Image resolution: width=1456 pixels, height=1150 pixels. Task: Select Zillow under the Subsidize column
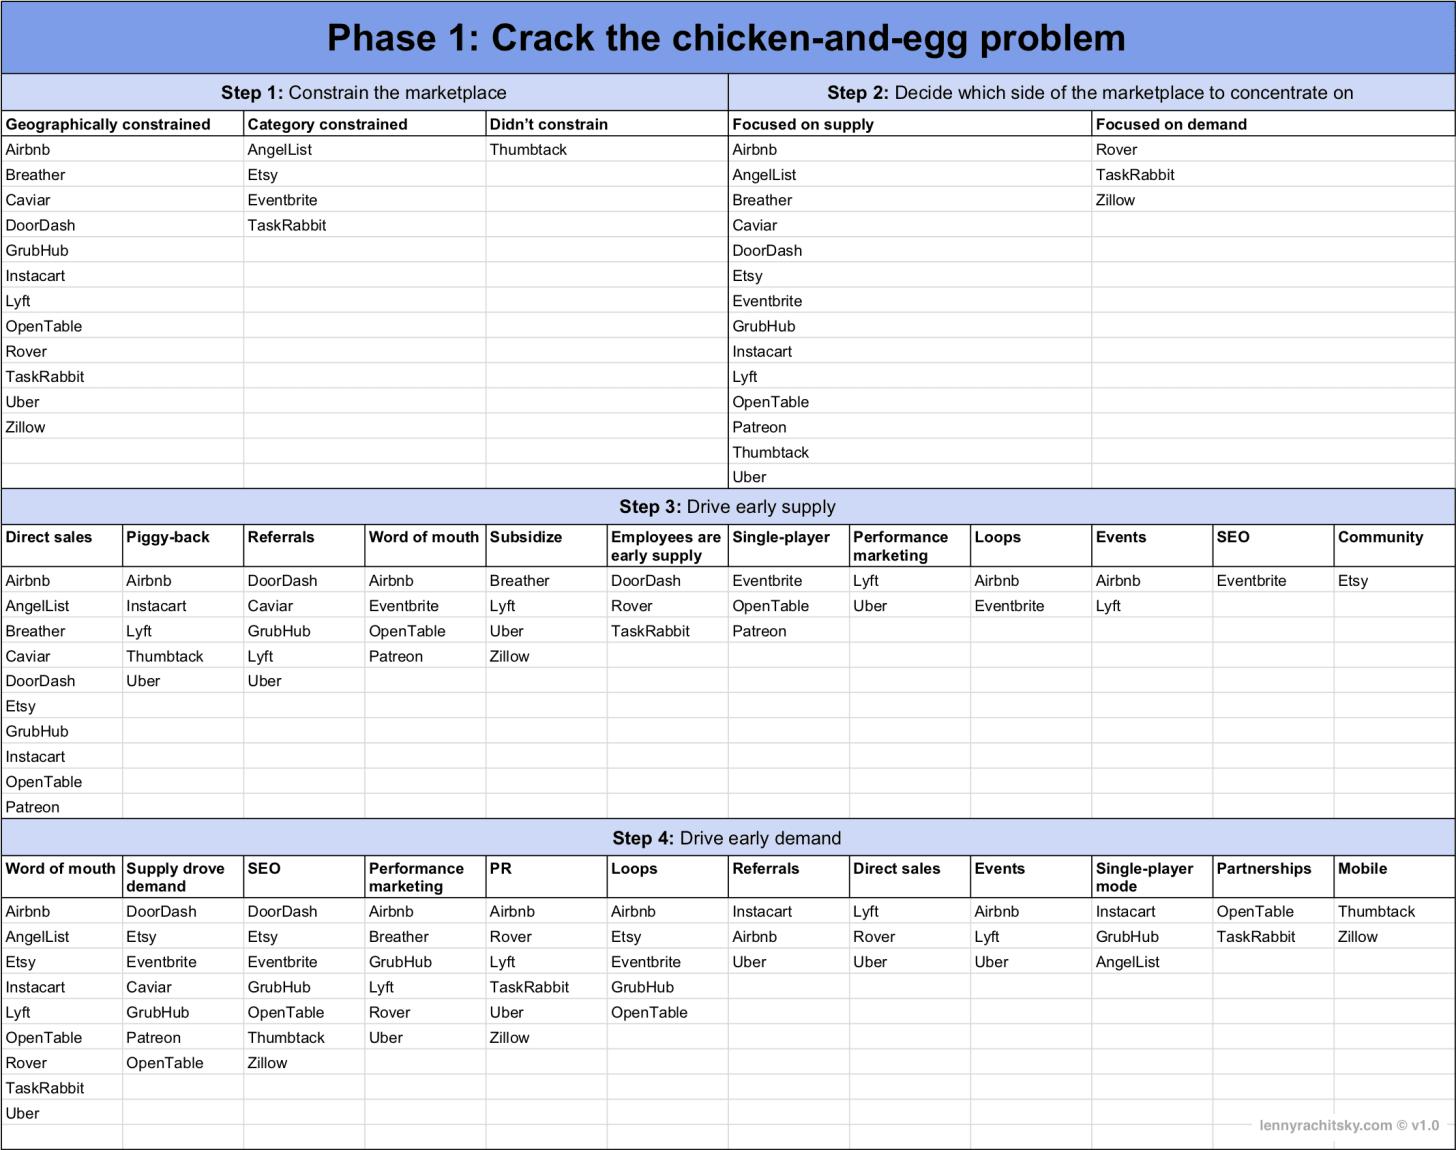pos(509,656)
